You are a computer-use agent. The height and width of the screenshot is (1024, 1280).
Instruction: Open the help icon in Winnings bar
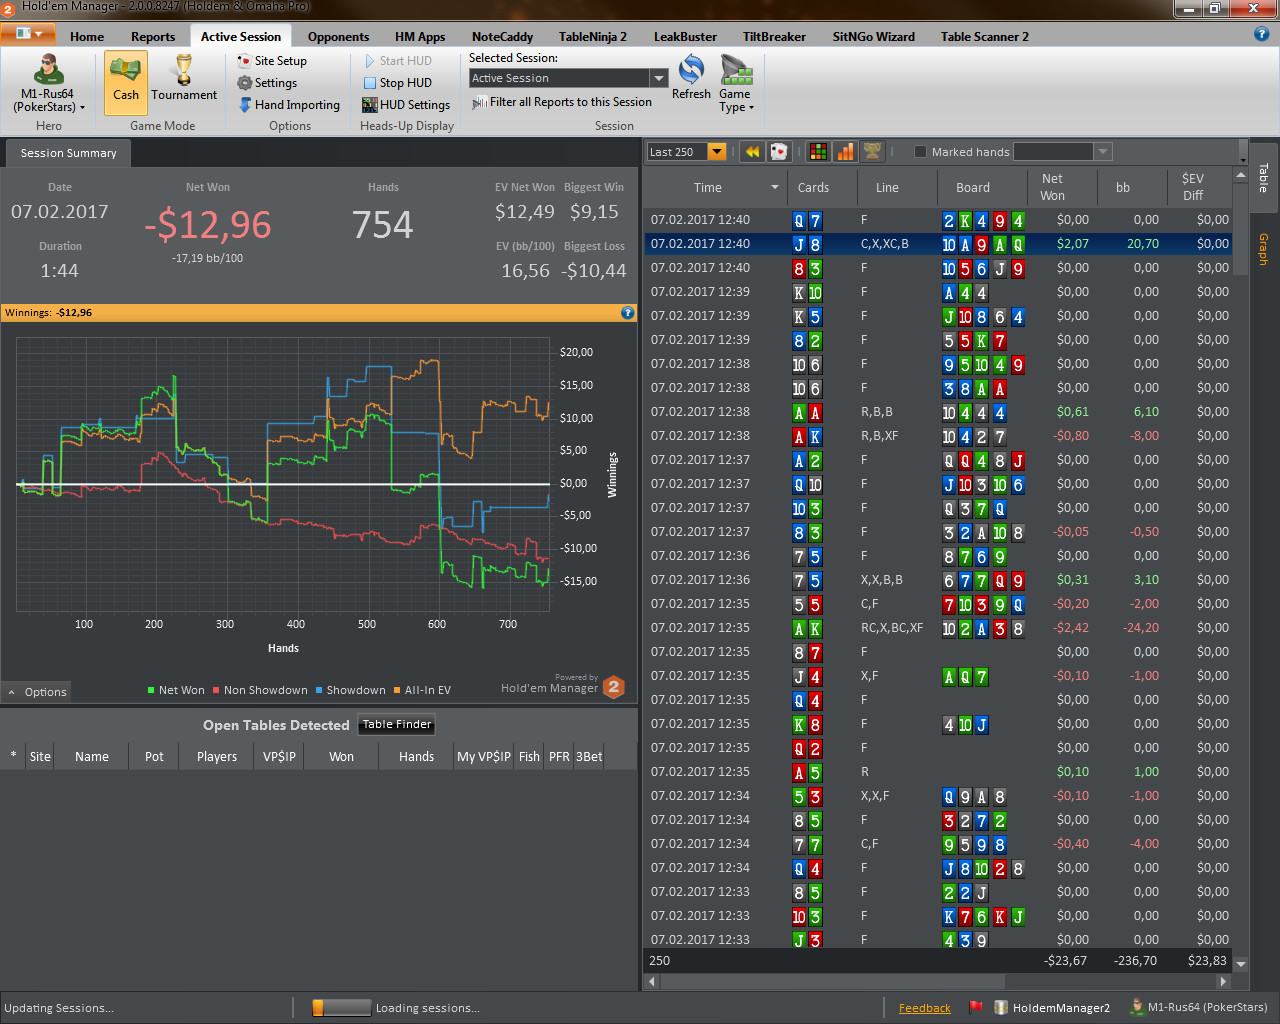[628, 313]
